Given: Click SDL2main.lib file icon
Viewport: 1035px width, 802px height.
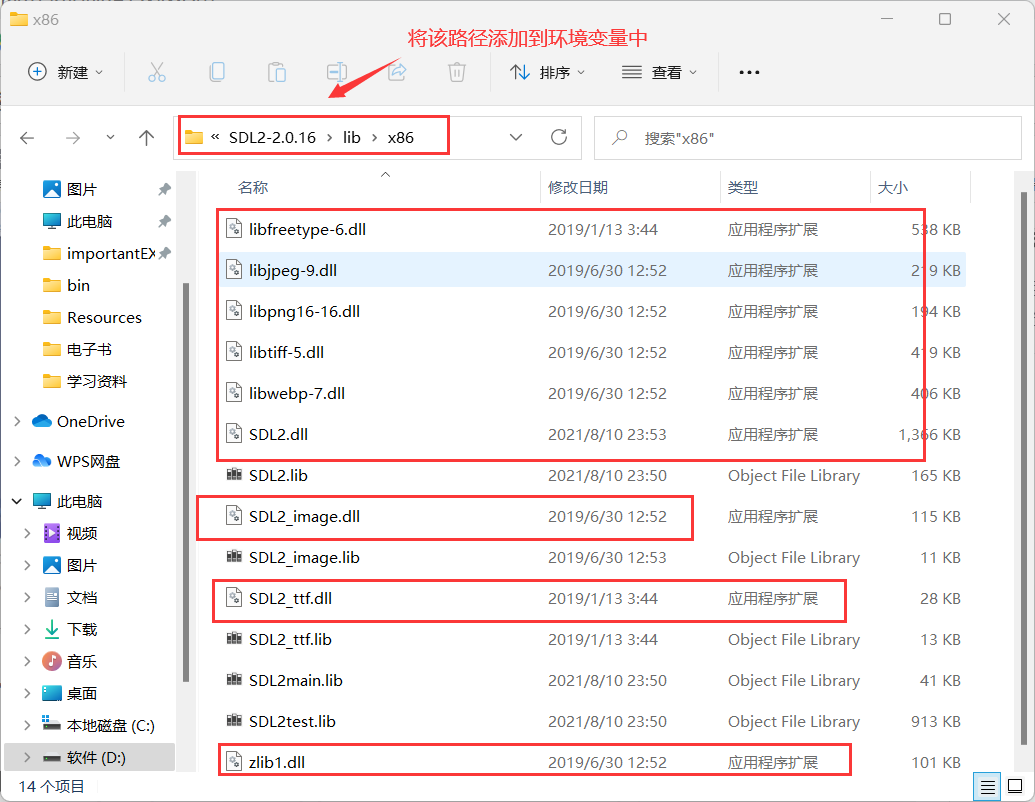Looking at the screenshot, I should pyautogui.click(x=234, y=679).
